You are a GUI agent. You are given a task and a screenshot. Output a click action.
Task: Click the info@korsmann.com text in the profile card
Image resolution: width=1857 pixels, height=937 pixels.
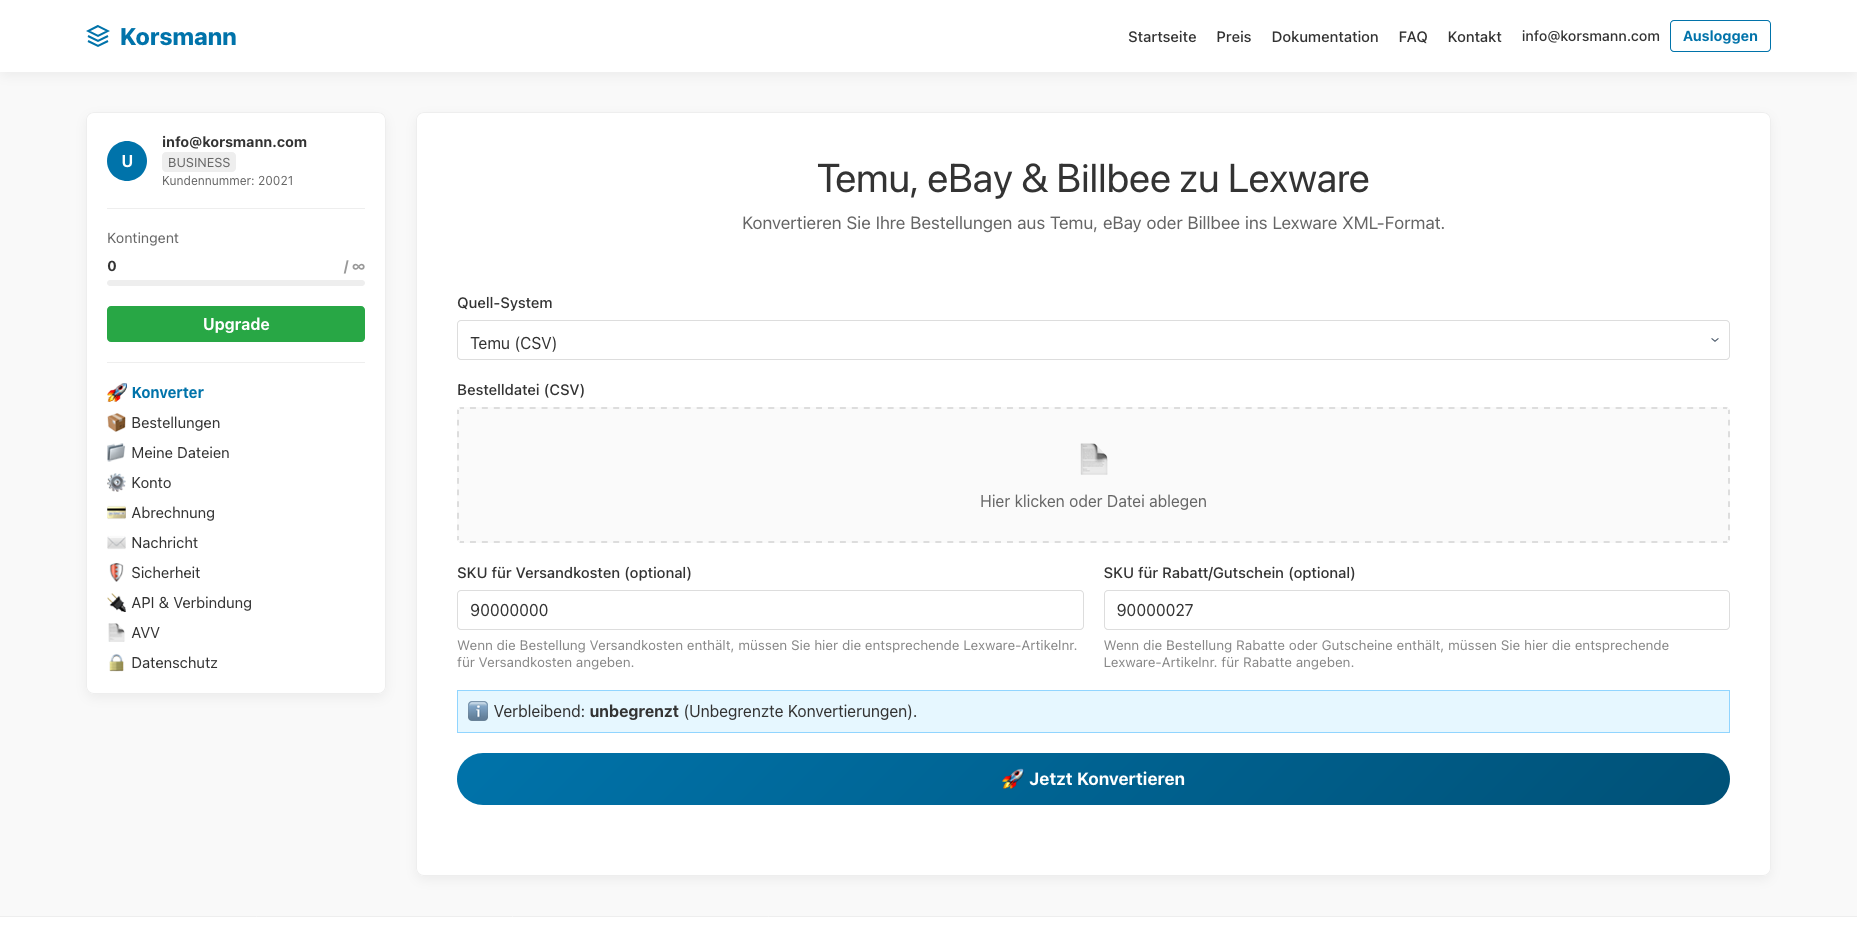click(x=235, y=142)
